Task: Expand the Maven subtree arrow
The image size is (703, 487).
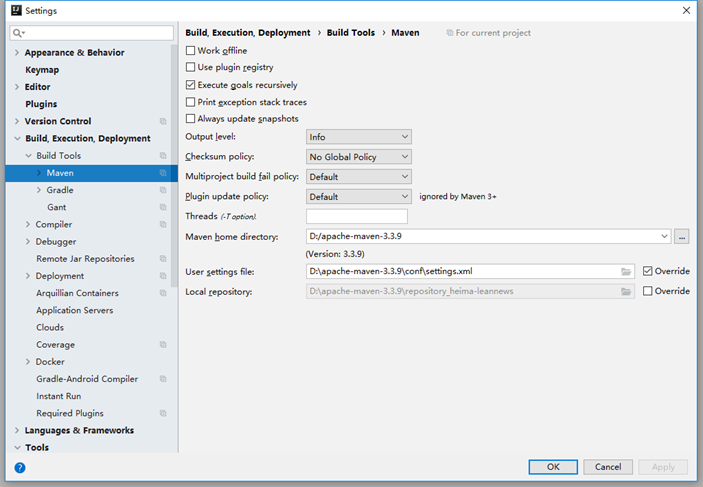Action: pos(39,173)
